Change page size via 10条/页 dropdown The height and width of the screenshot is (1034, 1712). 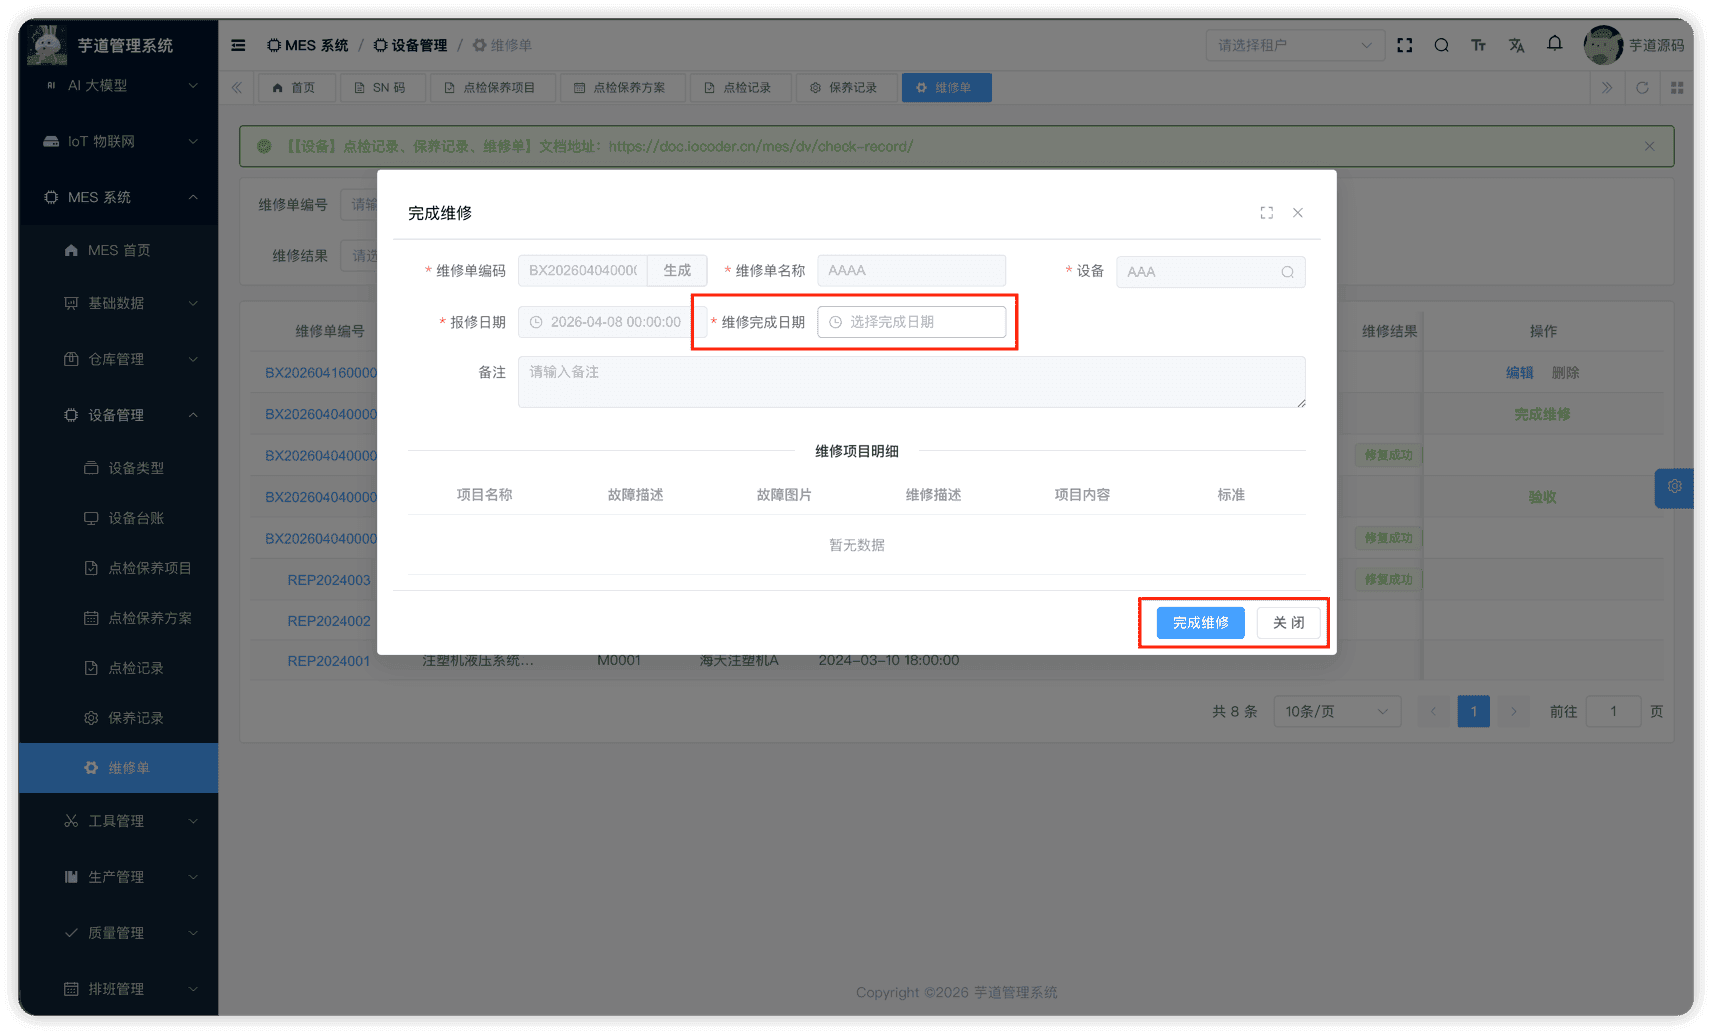[1336, 711]
